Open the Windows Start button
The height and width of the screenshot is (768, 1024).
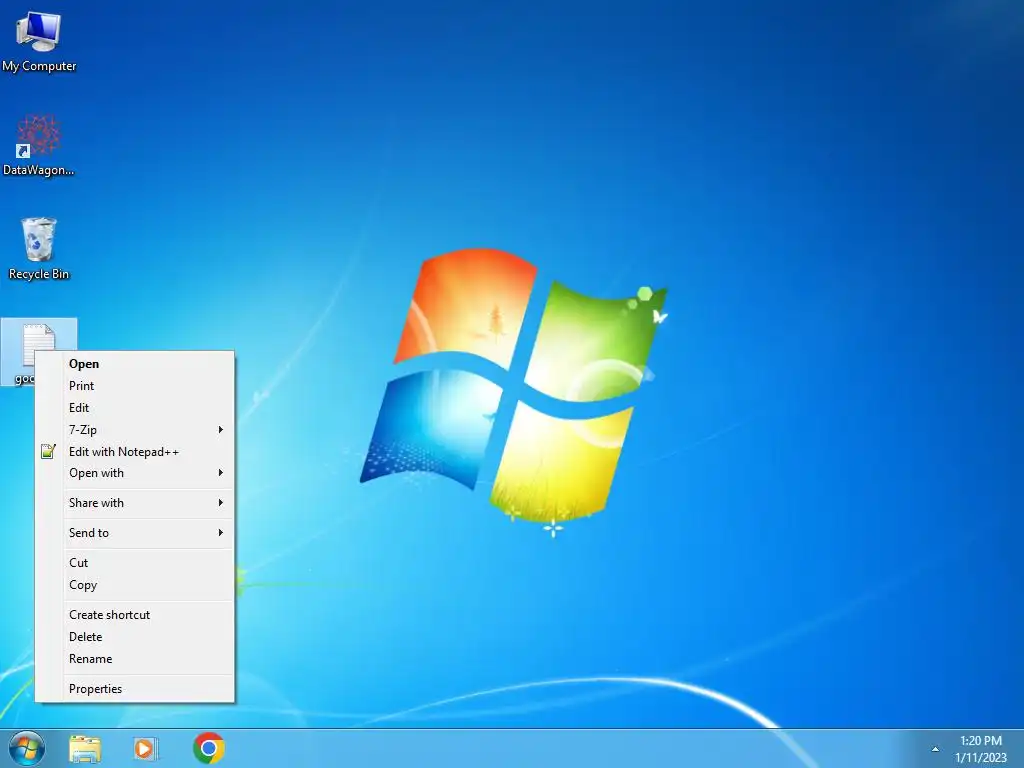(x=27, y=748)
